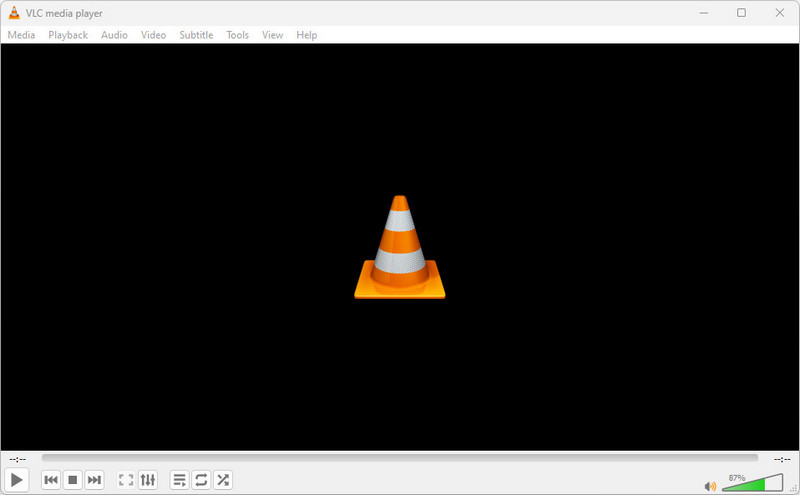Open the Playback menu
Screen dimensions: 800x495
click(68, 35)
